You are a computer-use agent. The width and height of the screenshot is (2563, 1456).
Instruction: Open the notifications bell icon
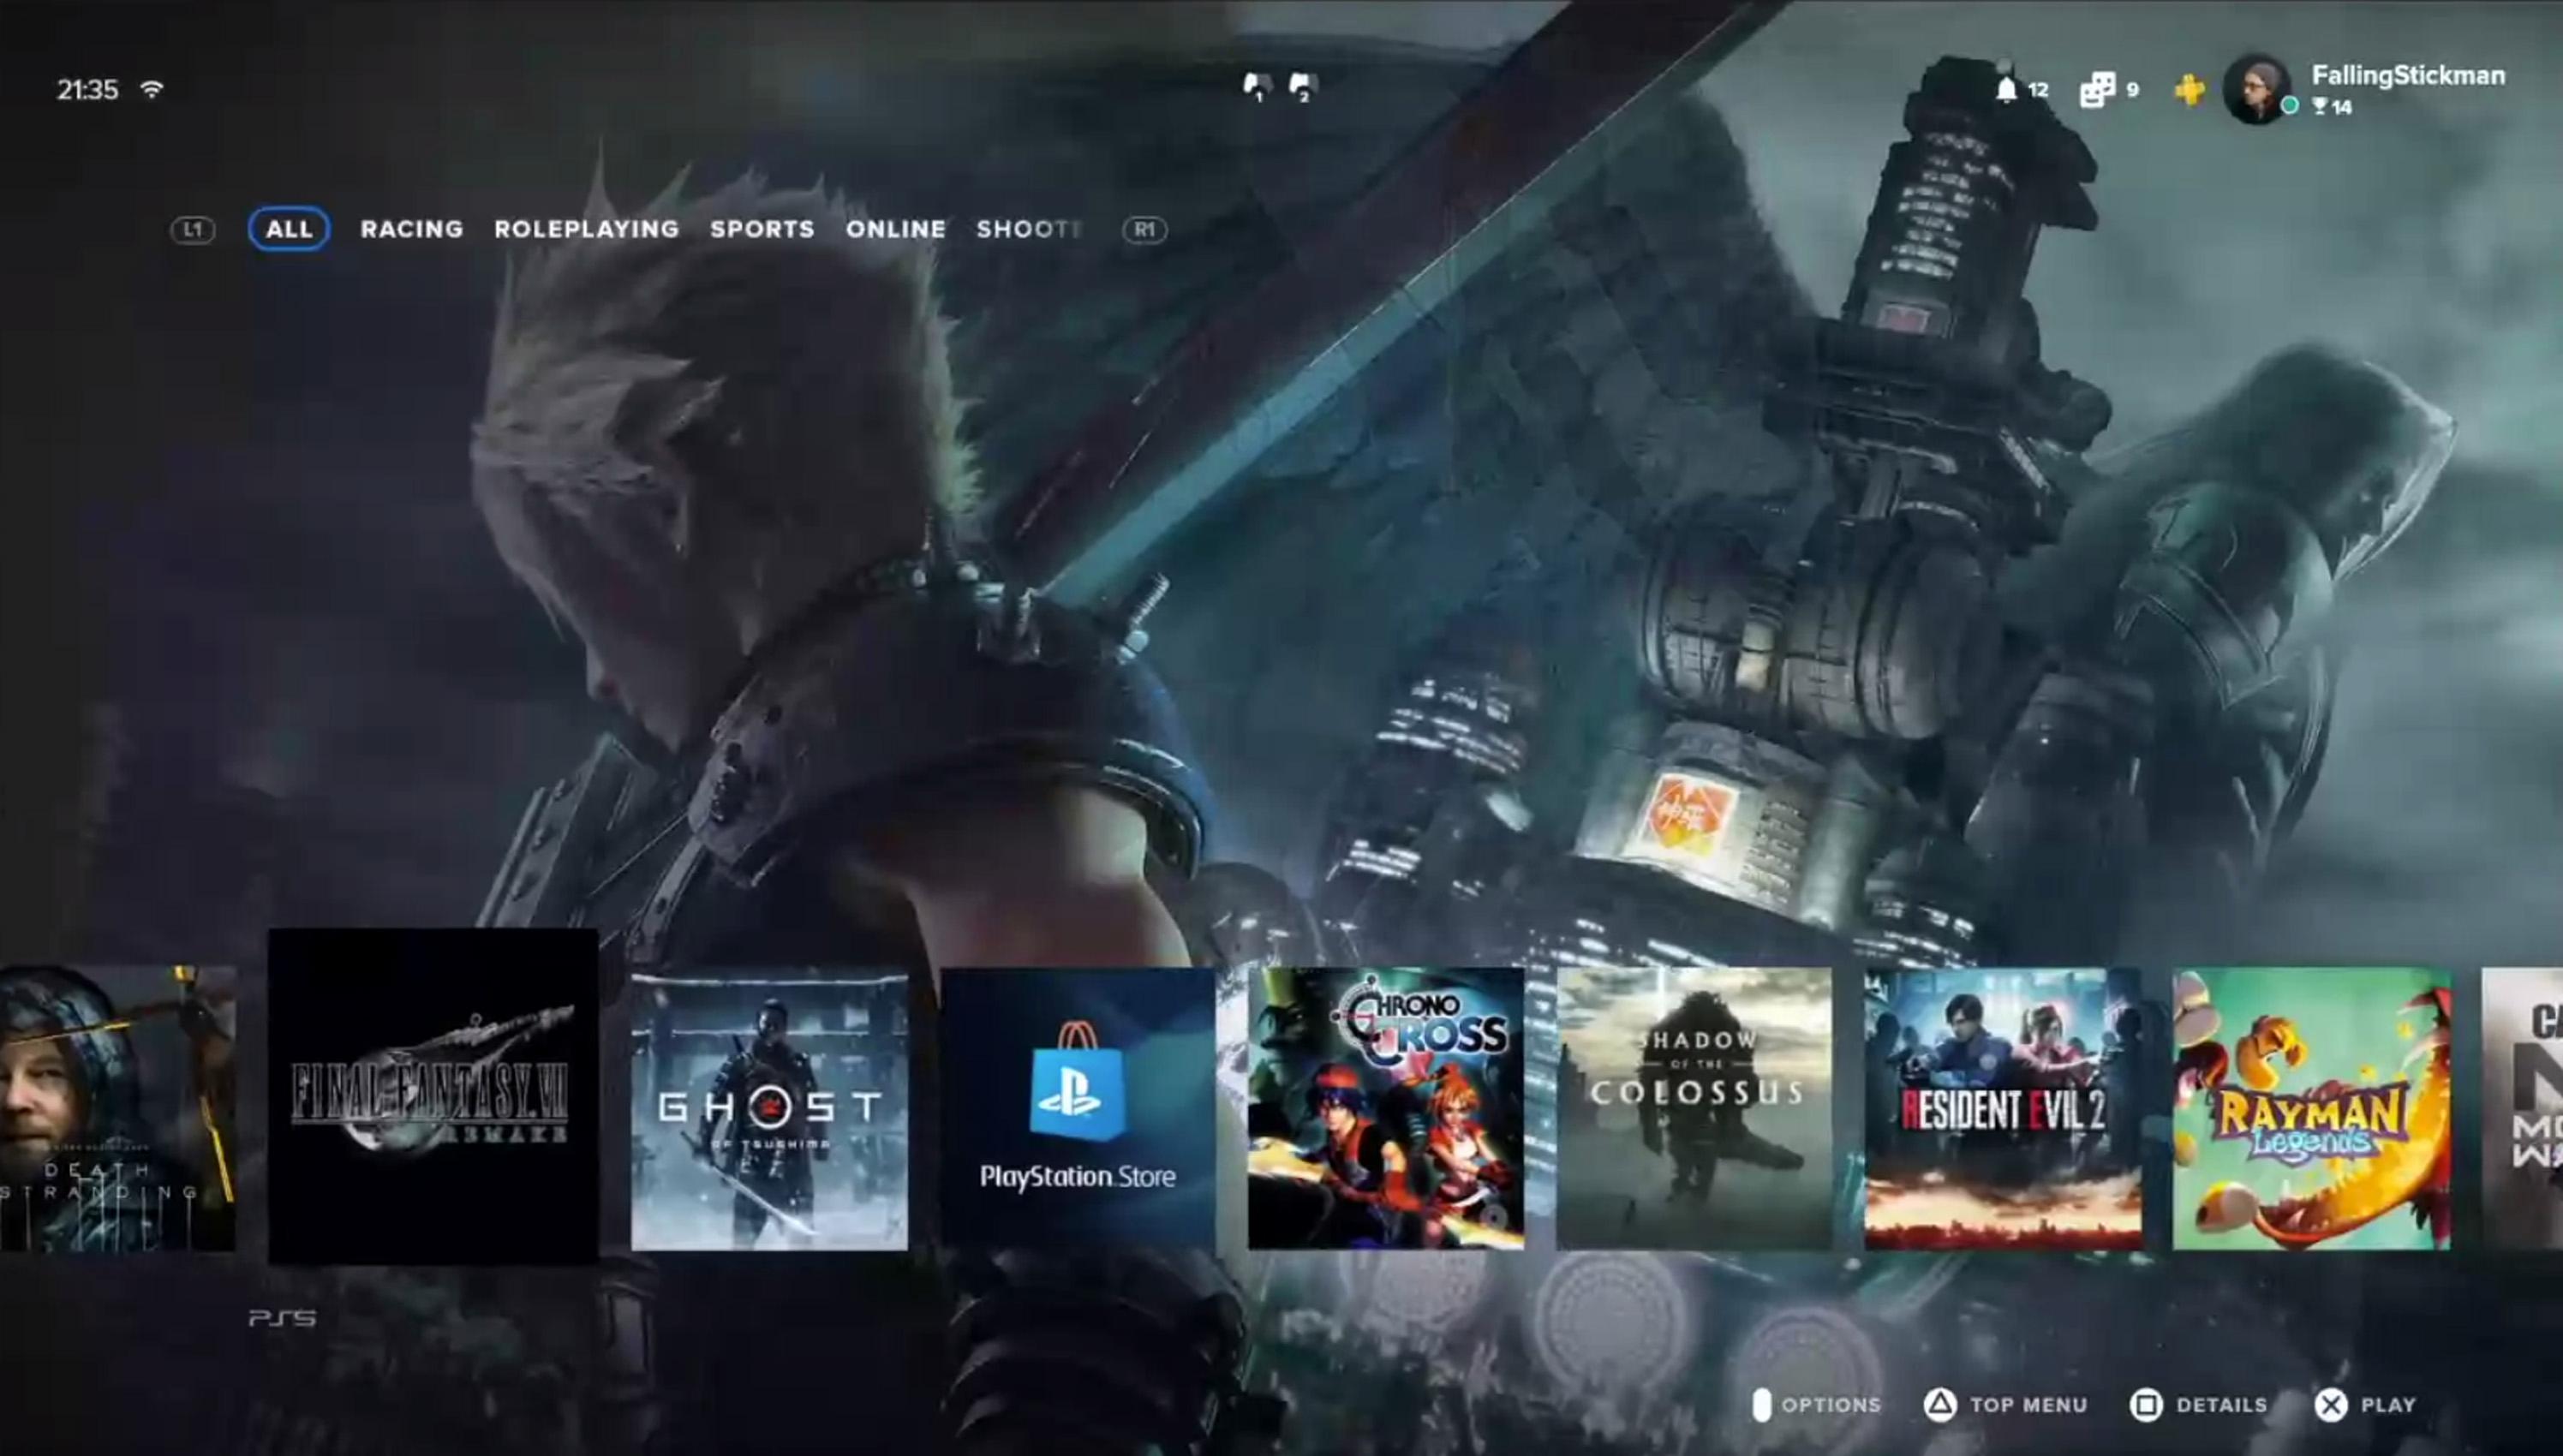(x=2006, y=90)
